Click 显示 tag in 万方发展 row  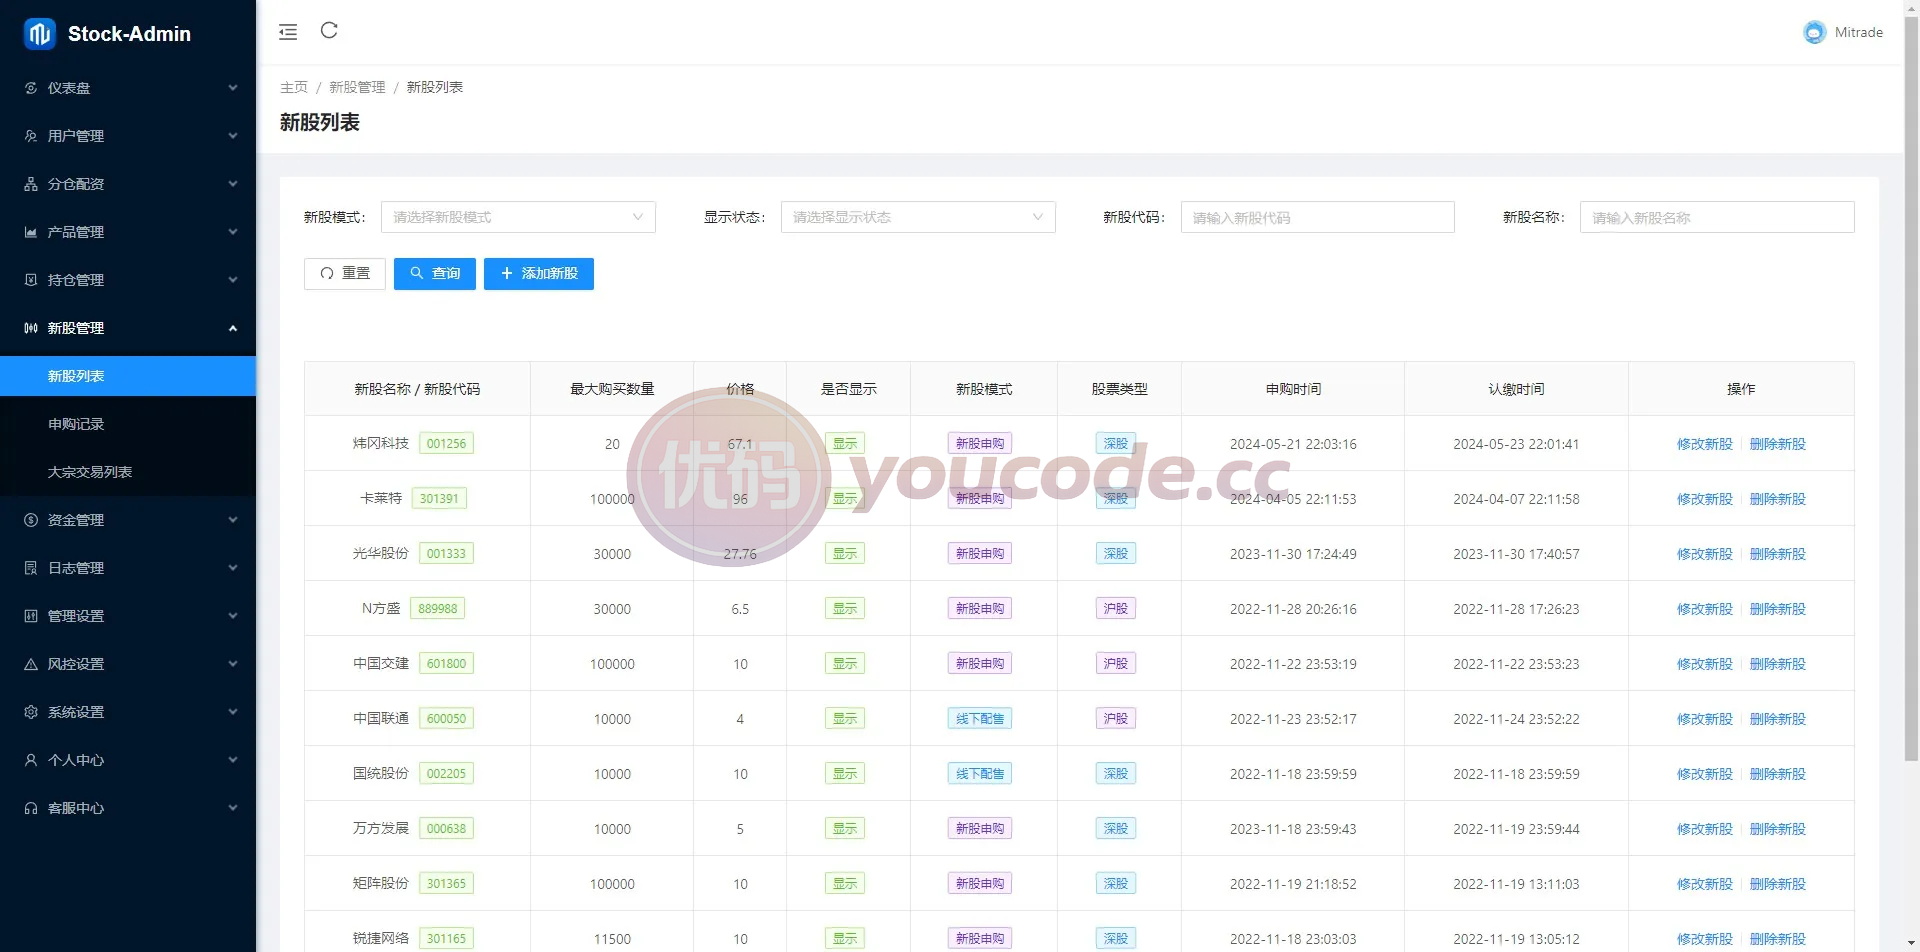point(845,828)
